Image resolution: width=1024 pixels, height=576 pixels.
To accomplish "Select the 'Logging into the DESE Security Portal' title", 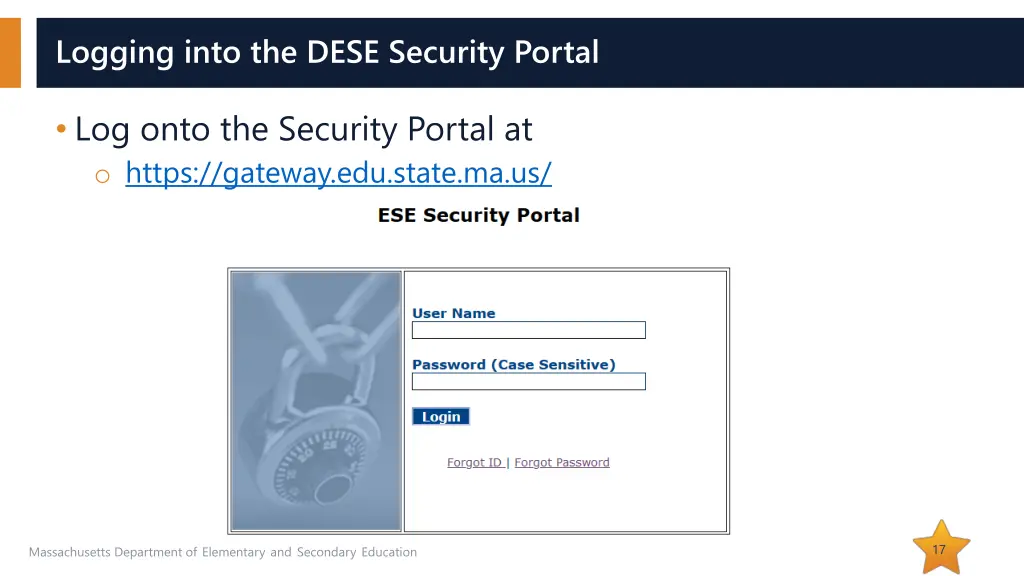I will (x=327, y=52).
